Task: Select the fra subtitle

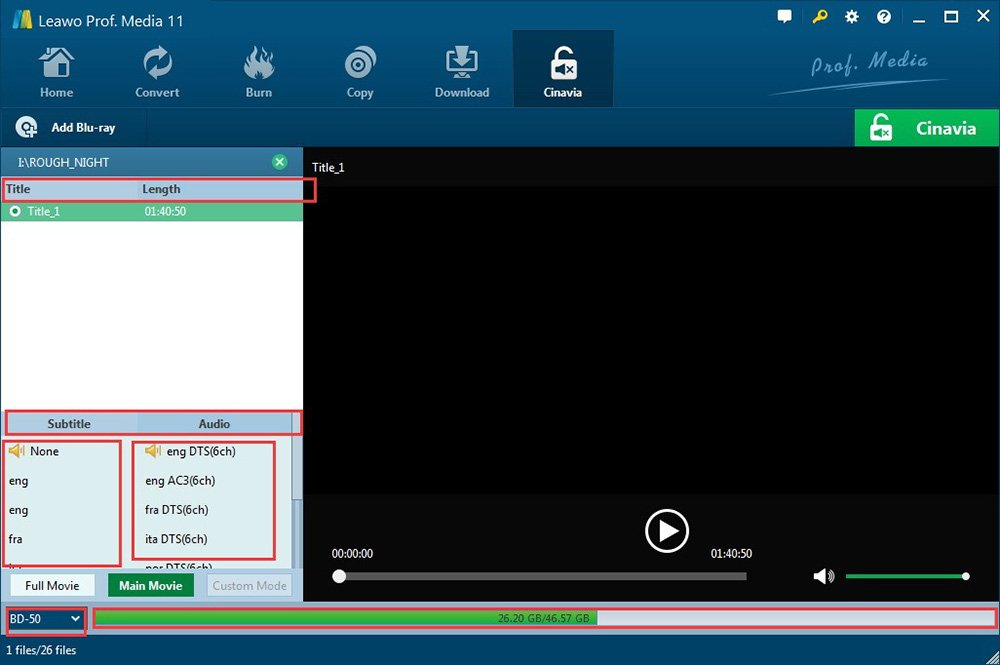Action: point(15,539)
